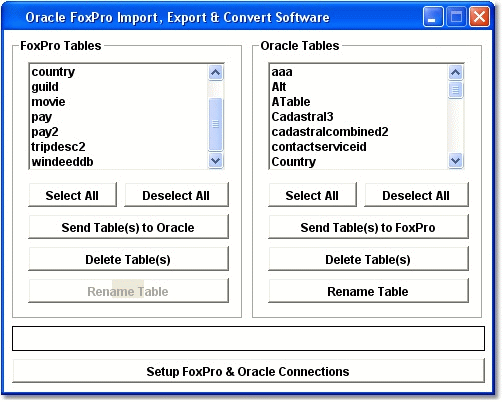Image resolution: width=502 pixels, height=402 pixels.
Task: Click FoxPro list scrollbar thumb
Action: click(216, 124)
